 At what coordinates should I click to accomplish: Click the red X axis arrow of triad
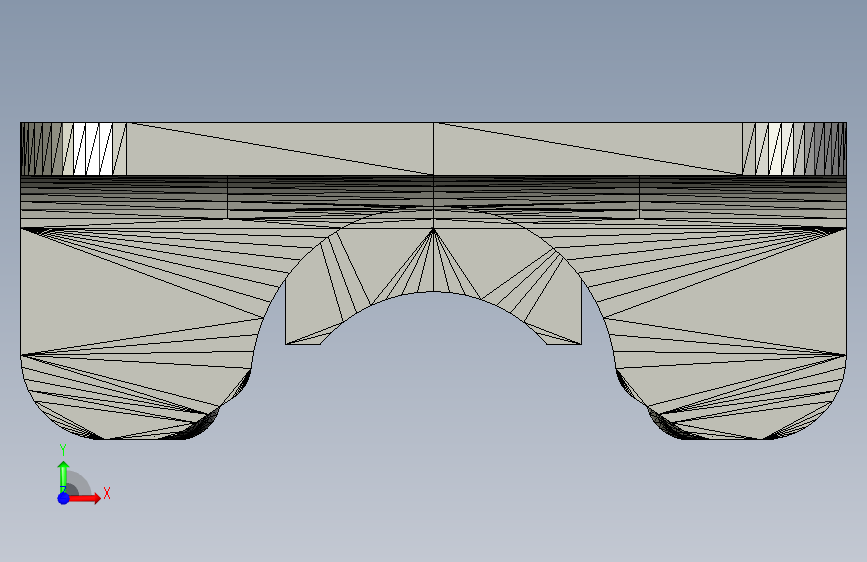84,498
